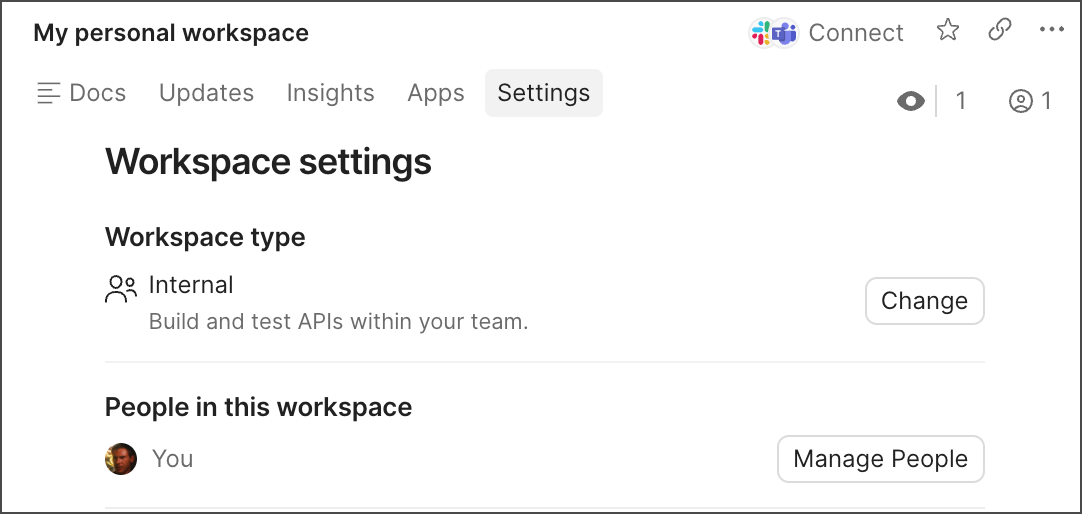Screen dimensions: 1082x514
Task: Go to the Insights tab
Action: point(330,93)
